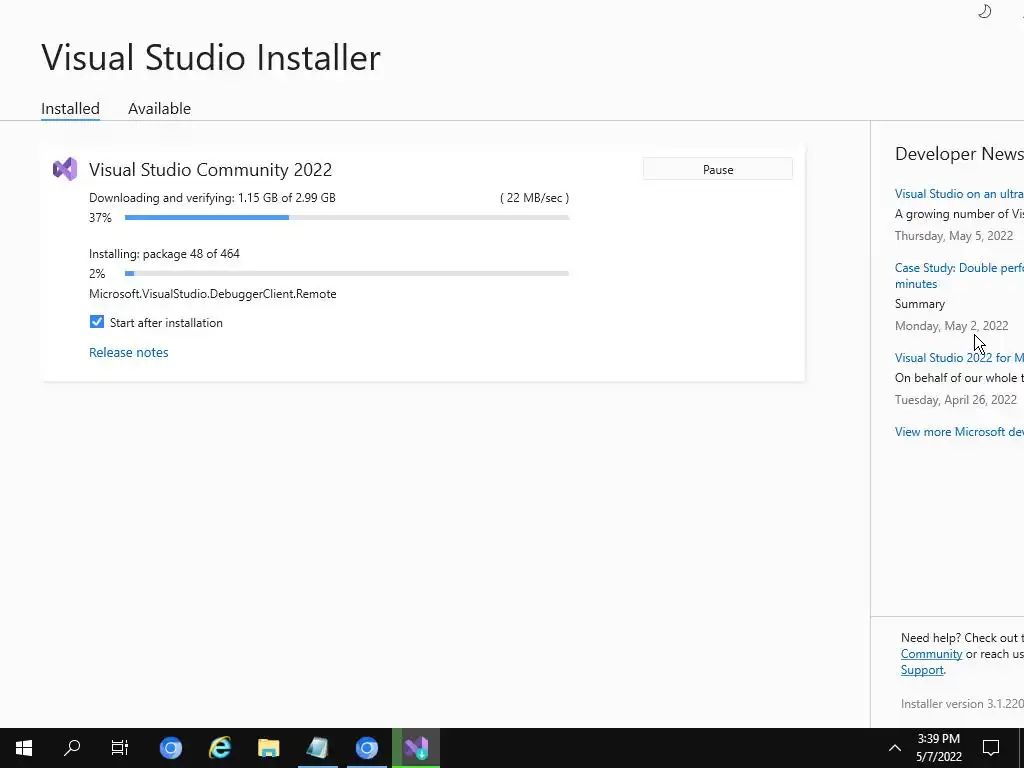This screenshot has width=1024, height=768.
Task: Launch Internet Explorer from taskbar
Action: pos(220,748)
